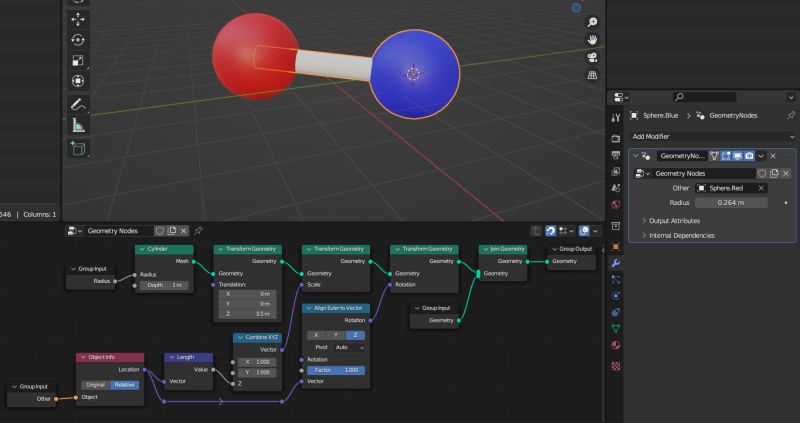Open the Physics properties tab

(616, 296)
